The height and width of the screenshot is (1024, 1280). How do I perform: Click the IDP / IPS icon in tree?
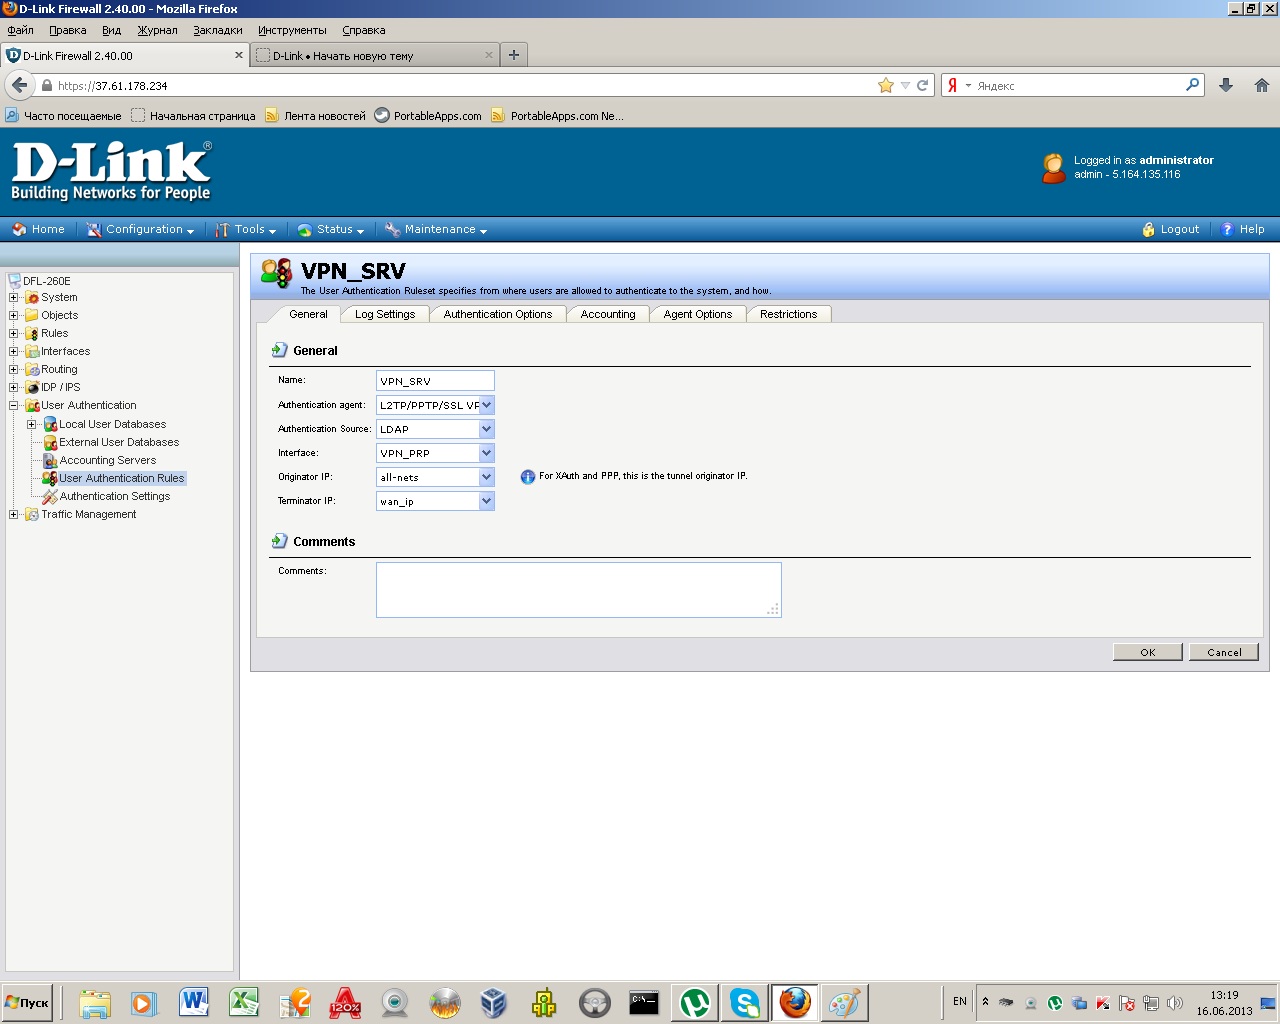point(32,388)
